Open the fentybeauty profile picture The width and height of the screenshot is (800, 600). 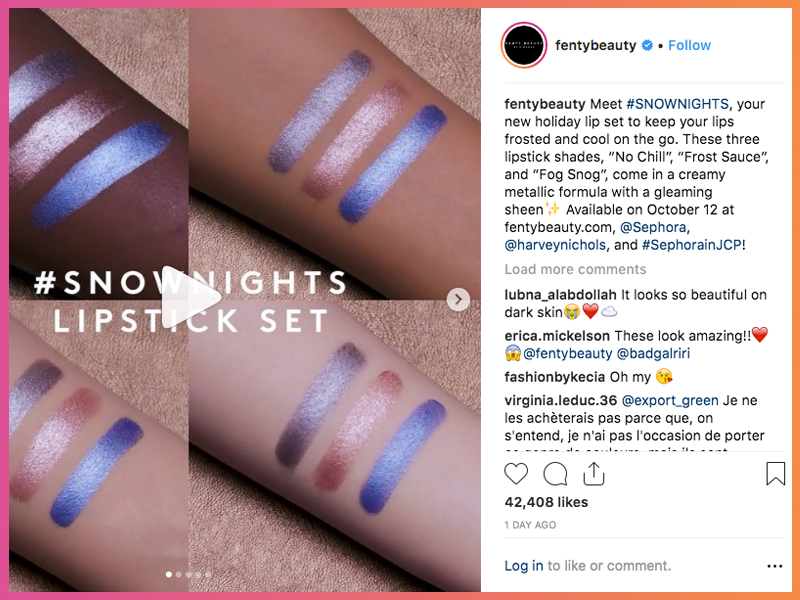tap(524, 45)
